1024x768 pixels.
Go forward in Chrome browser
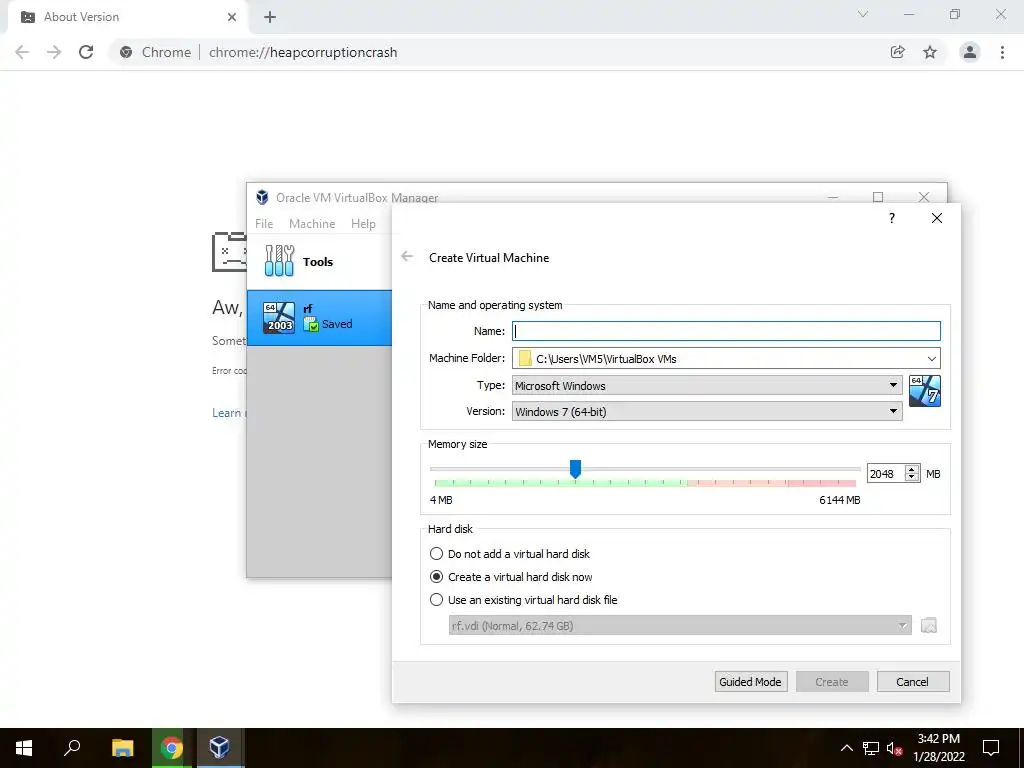coord(54,52)
